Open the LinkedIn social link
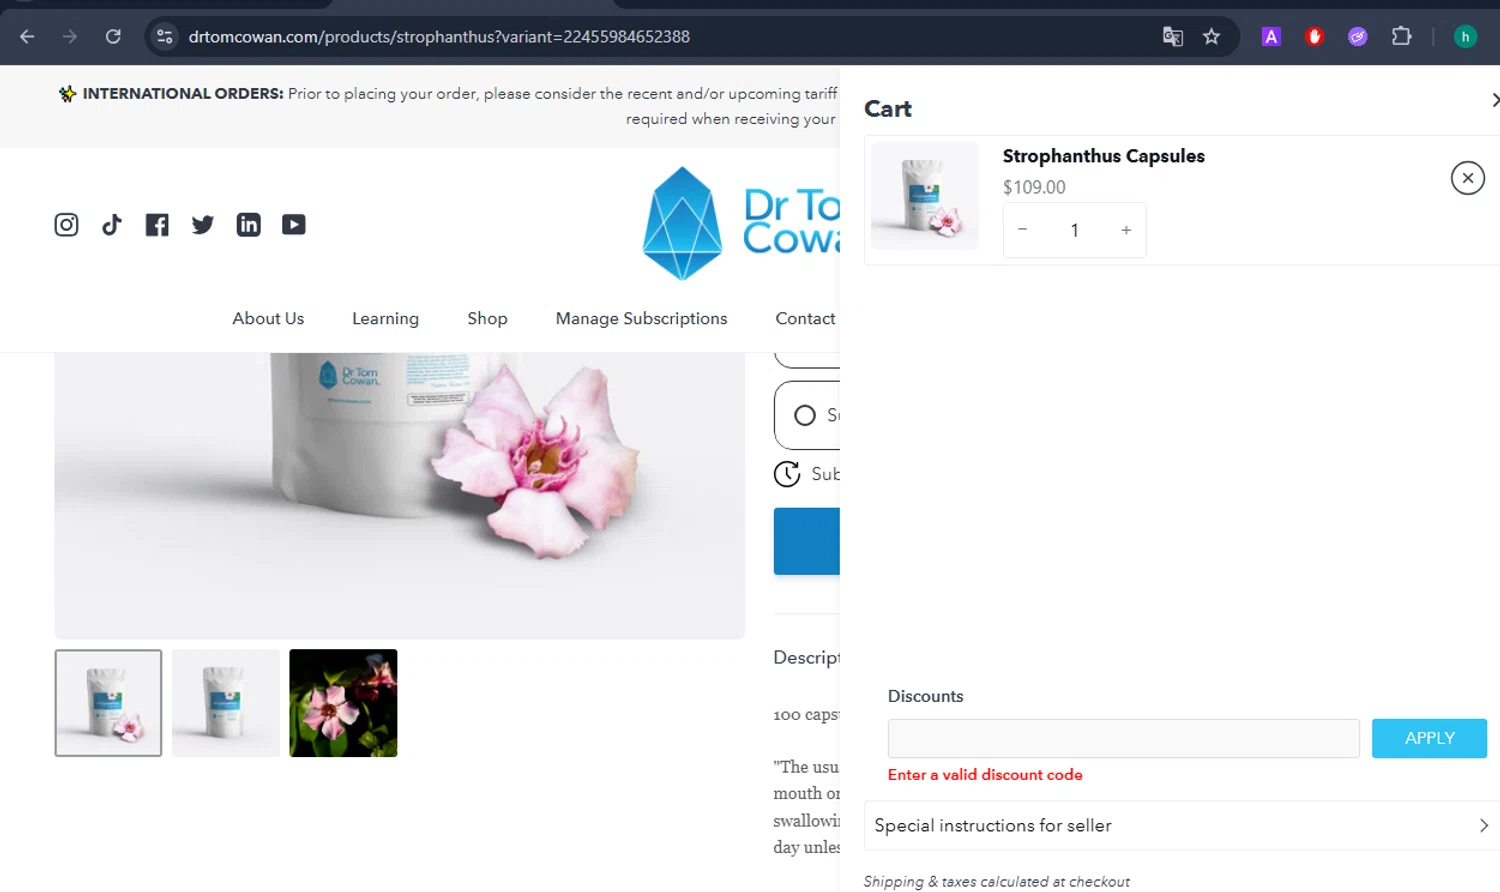 (248, 225)
